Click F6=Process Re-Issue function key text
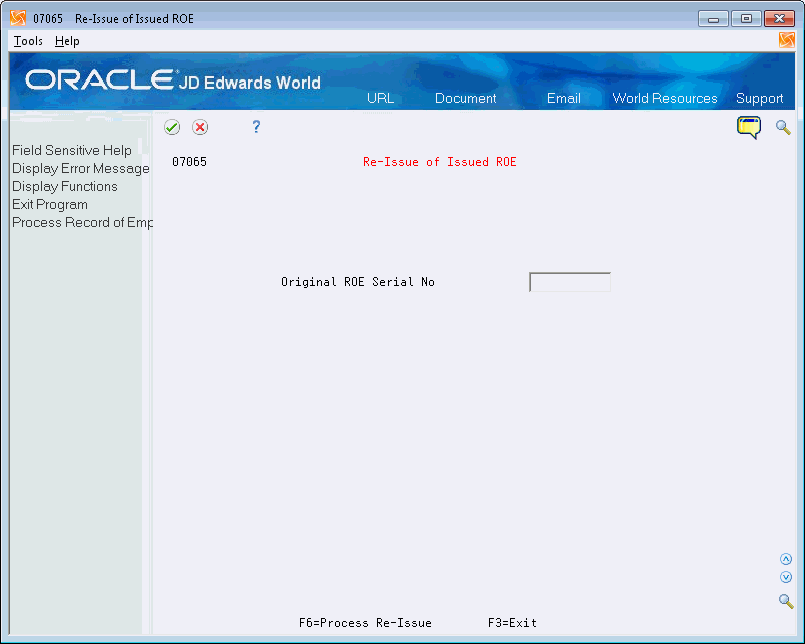 coord(365,623)
